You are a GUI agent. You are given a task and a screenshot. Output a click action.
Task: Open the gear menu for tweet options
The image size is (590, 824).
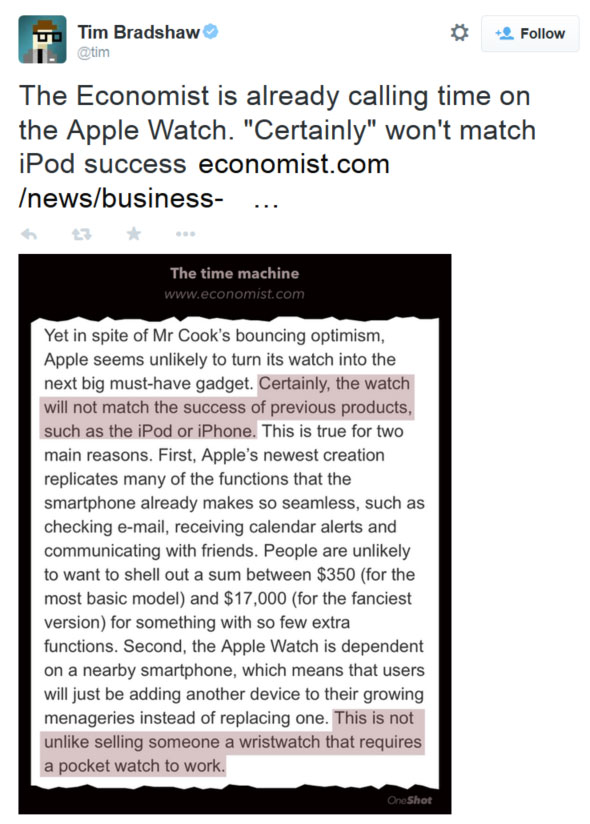(459, 32)
